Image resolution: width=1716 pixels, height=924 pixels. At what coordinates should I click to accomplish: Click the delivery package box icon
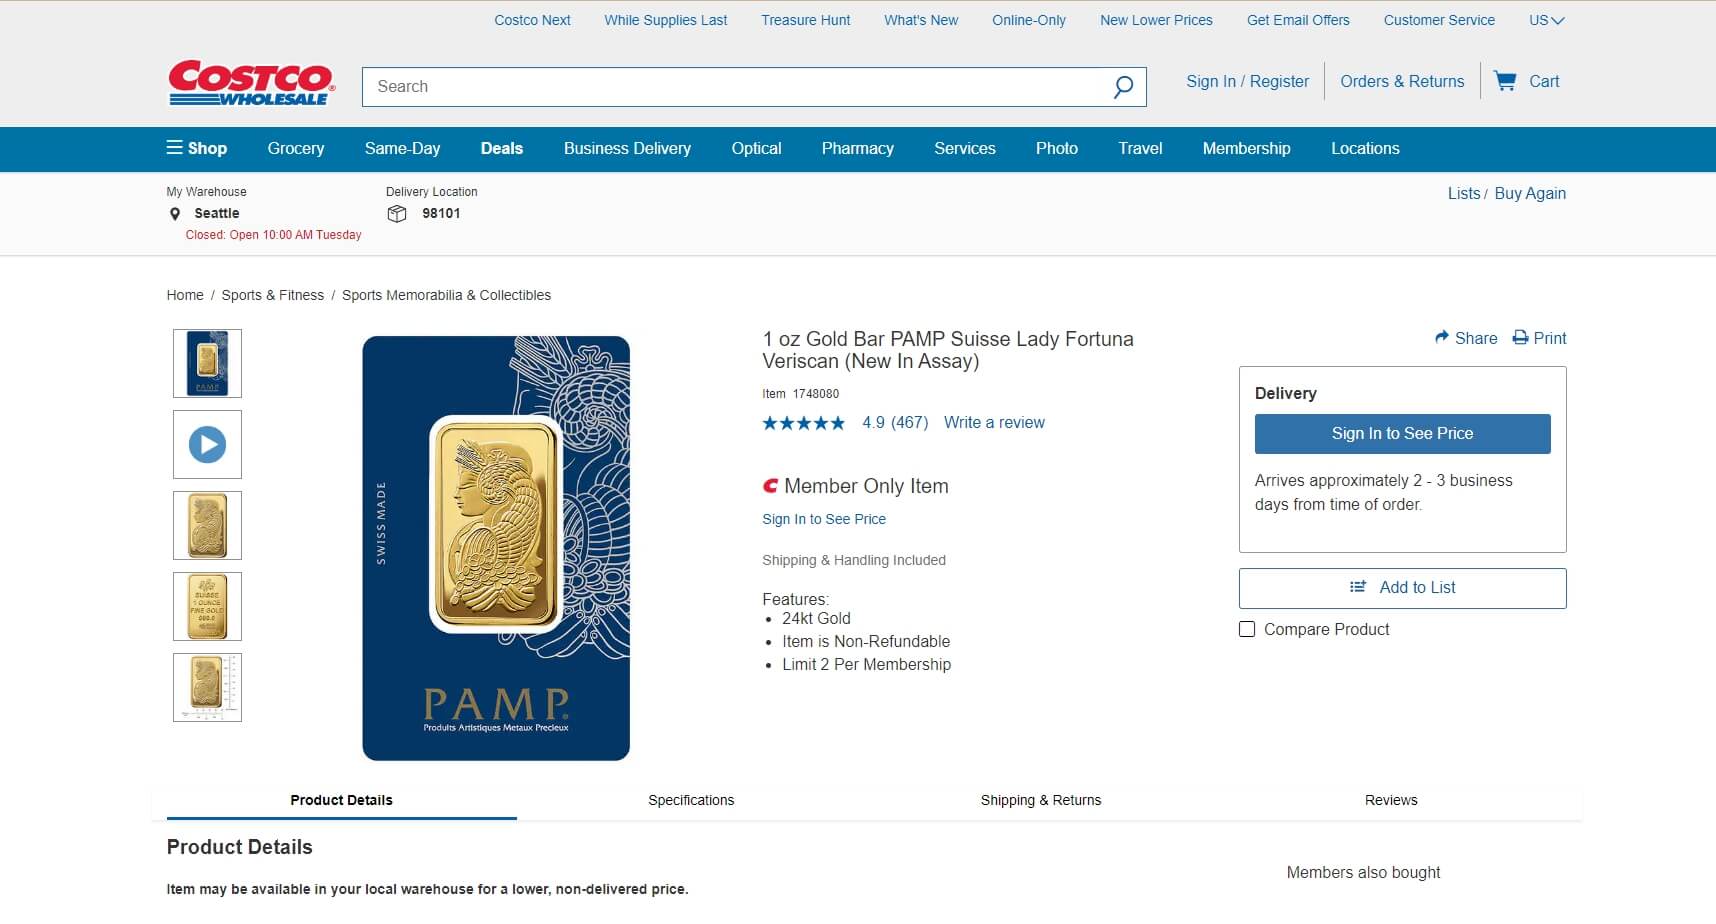click(397, 213)
